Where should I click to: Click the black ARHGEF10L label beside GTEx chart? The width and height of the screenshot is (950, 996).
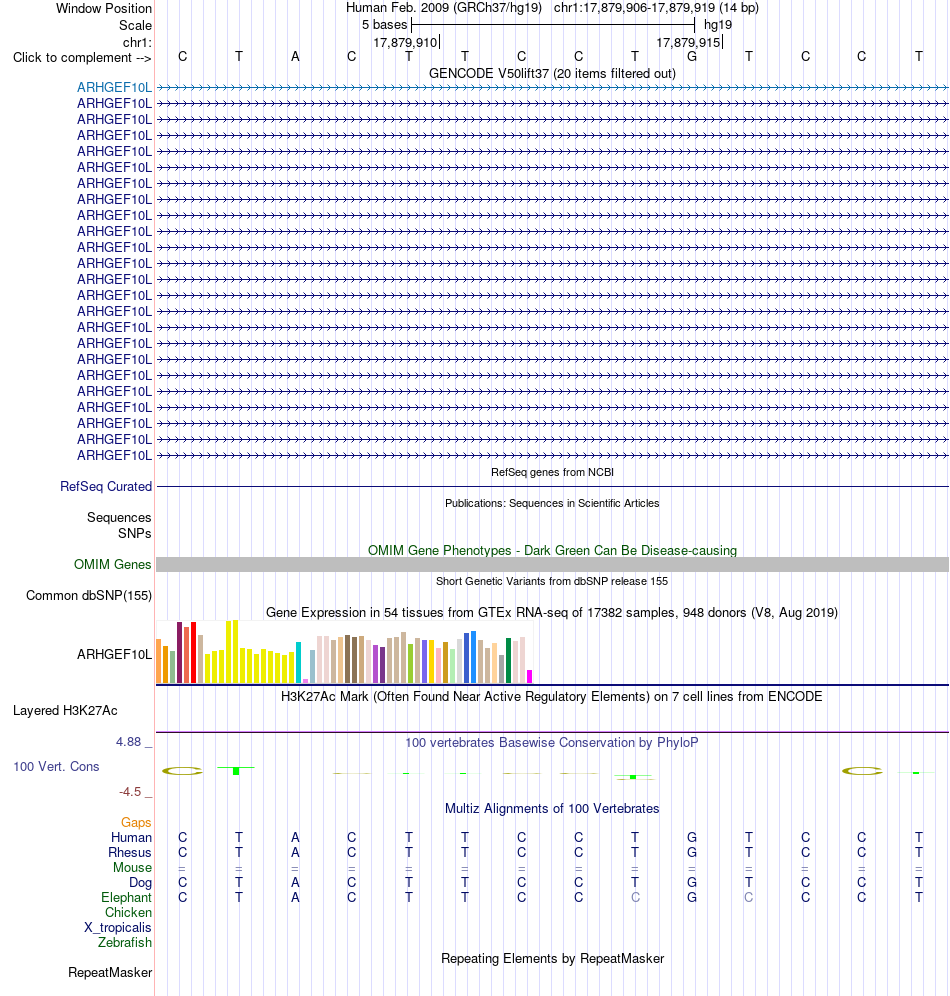(x=114, y=654)
